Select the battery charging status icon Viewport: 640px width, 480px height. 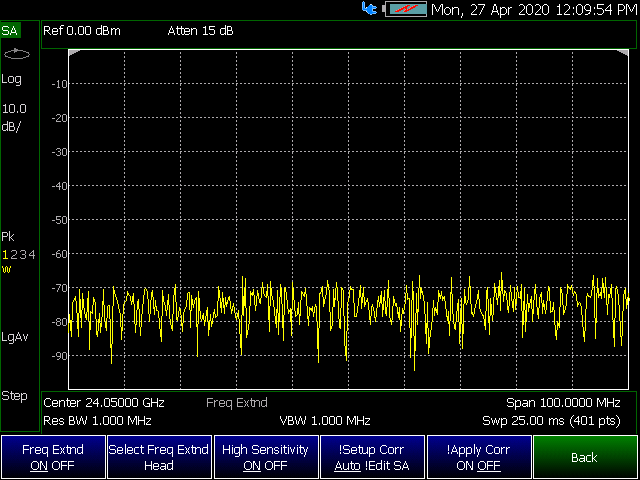[405, 9]
